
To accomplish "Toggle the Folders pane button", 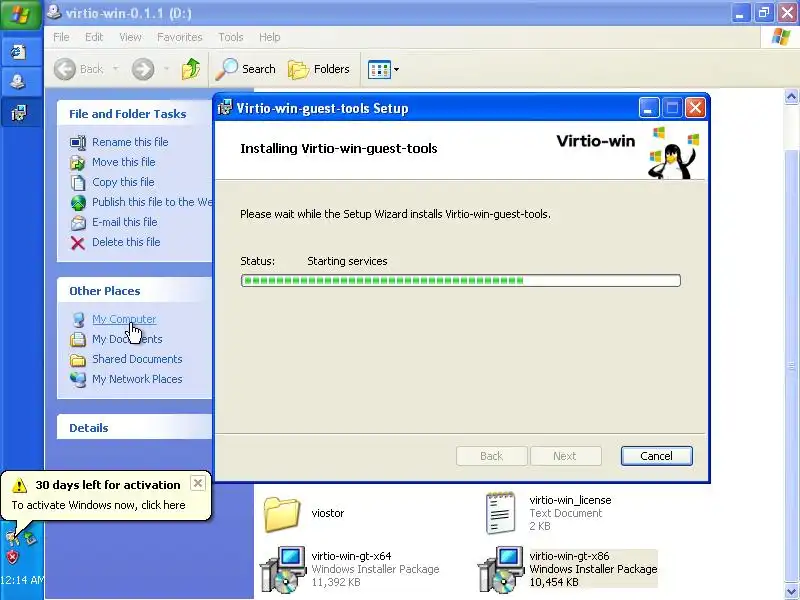I will [319, 69].
